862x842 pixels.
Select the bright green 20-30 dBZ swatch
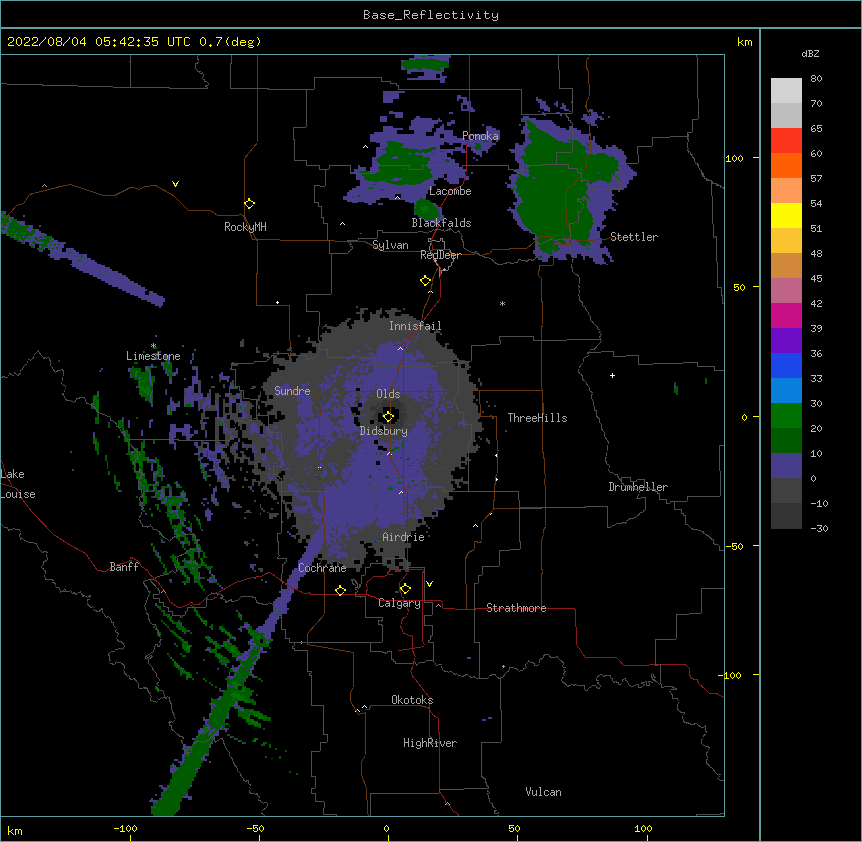(786, 416)
